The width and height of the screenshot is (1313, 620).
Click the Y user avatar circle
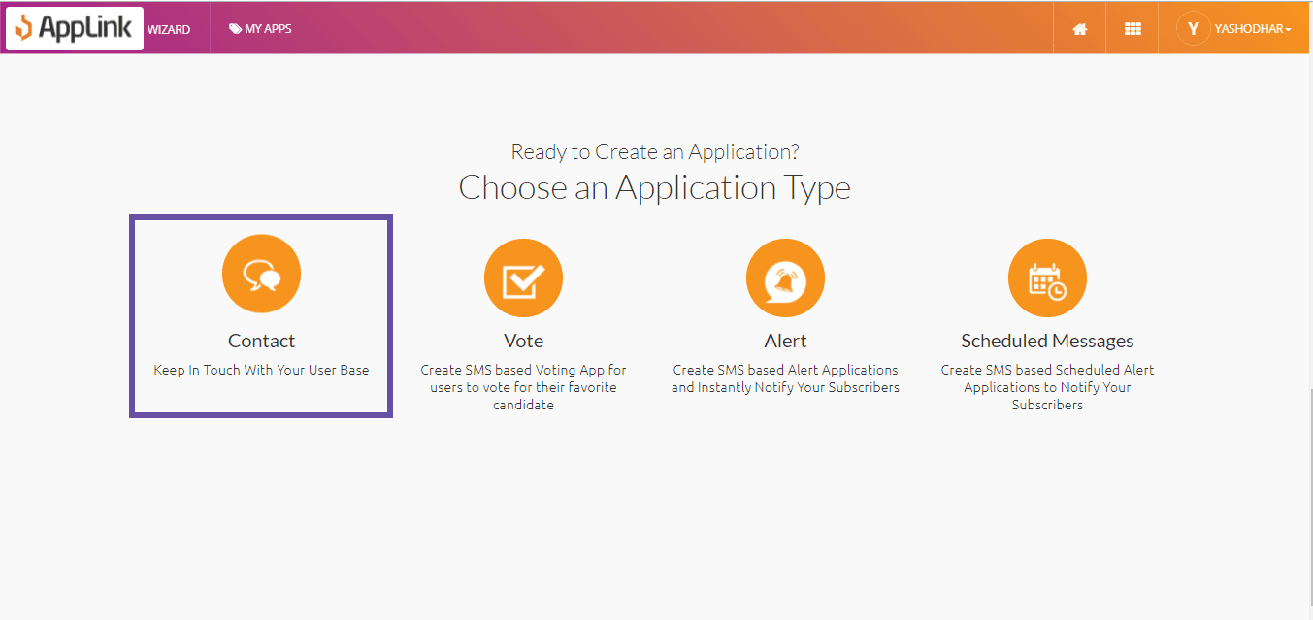(x=1193, y=29)
